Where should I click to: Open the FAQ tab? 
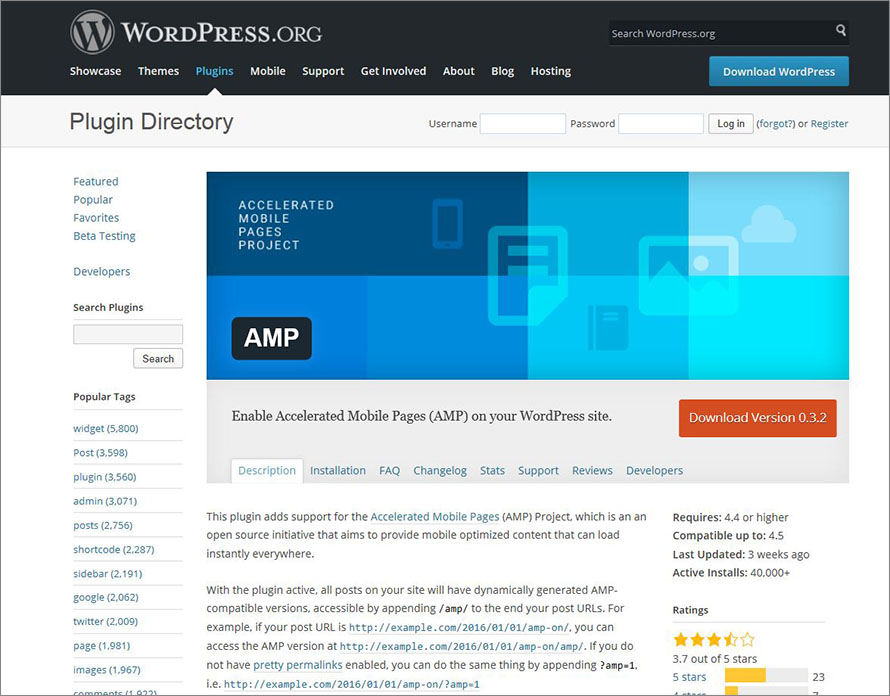click(389, 471)
